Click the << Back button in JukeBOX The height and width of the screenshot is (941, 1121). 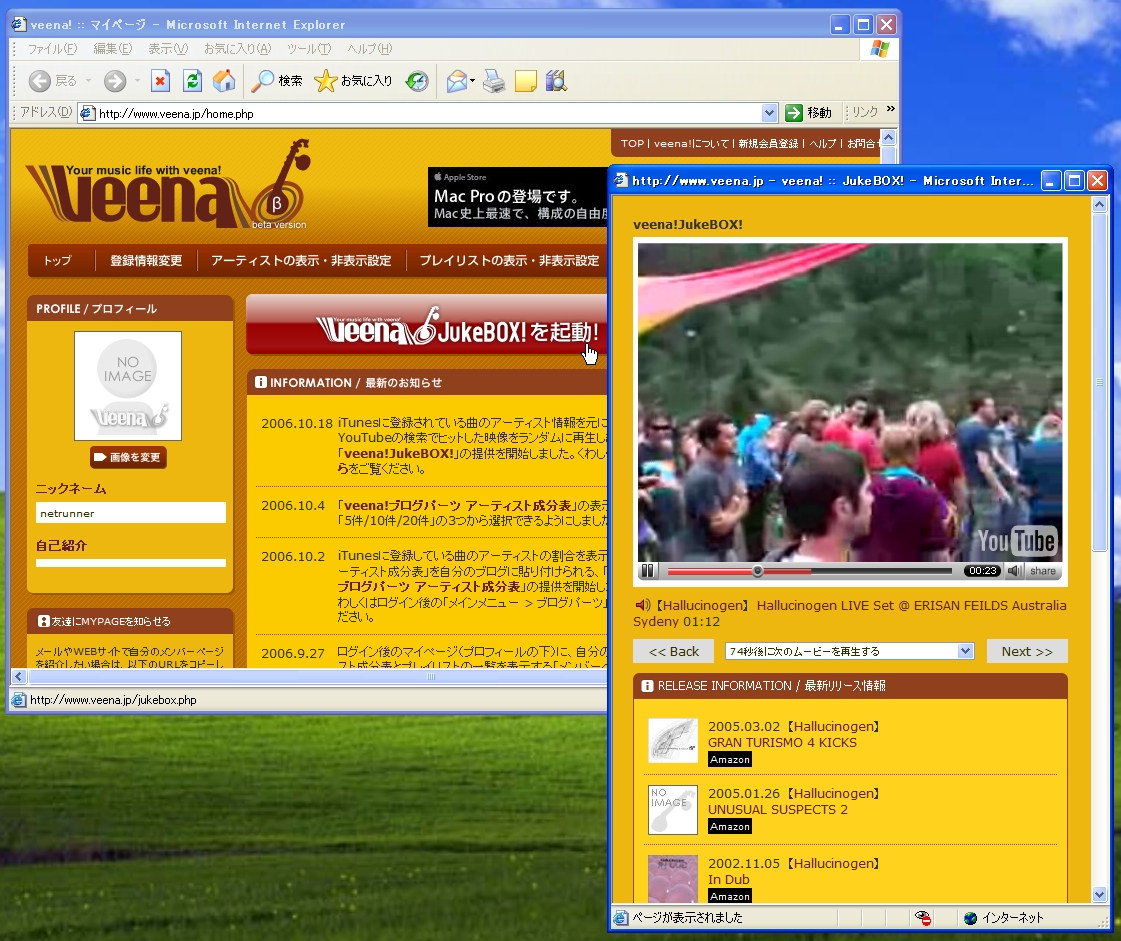tap(673, 651)
